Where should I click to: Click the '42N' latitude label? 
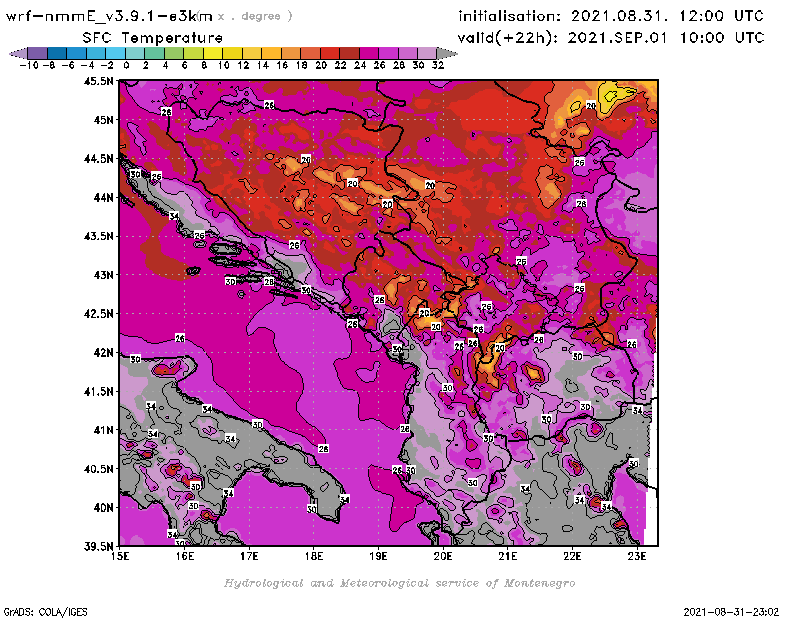pyautogui.click(x=104, y=353)
